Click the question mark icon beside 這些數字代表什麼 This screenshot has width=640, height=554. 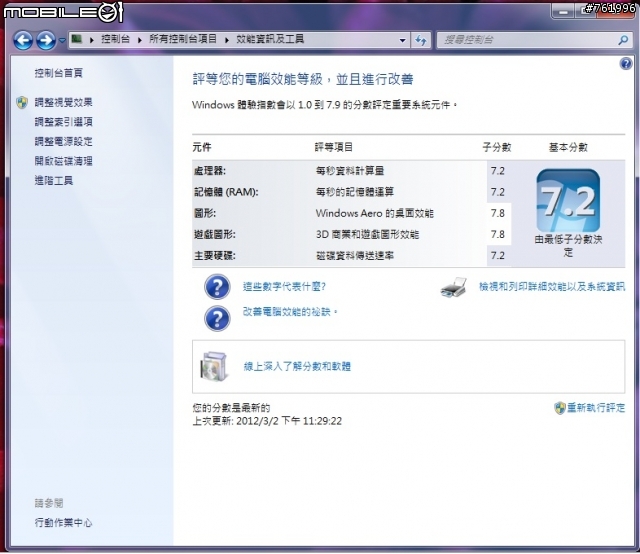tap(217, 288)
